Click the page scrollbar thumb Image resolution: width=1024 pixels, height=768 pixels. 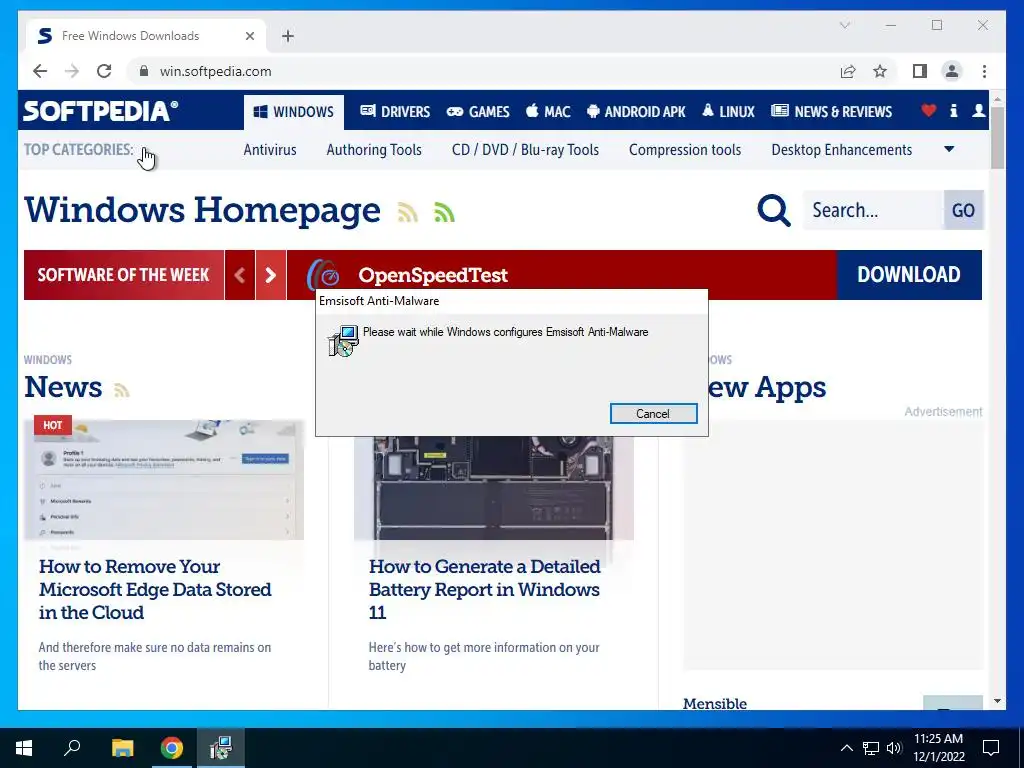tap(997, 137)
